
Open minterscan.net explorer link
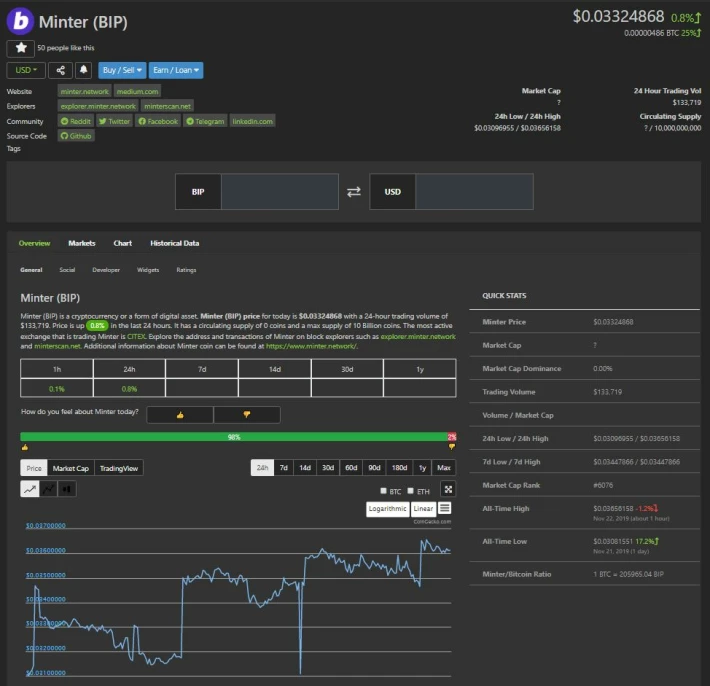coord(167,106)
